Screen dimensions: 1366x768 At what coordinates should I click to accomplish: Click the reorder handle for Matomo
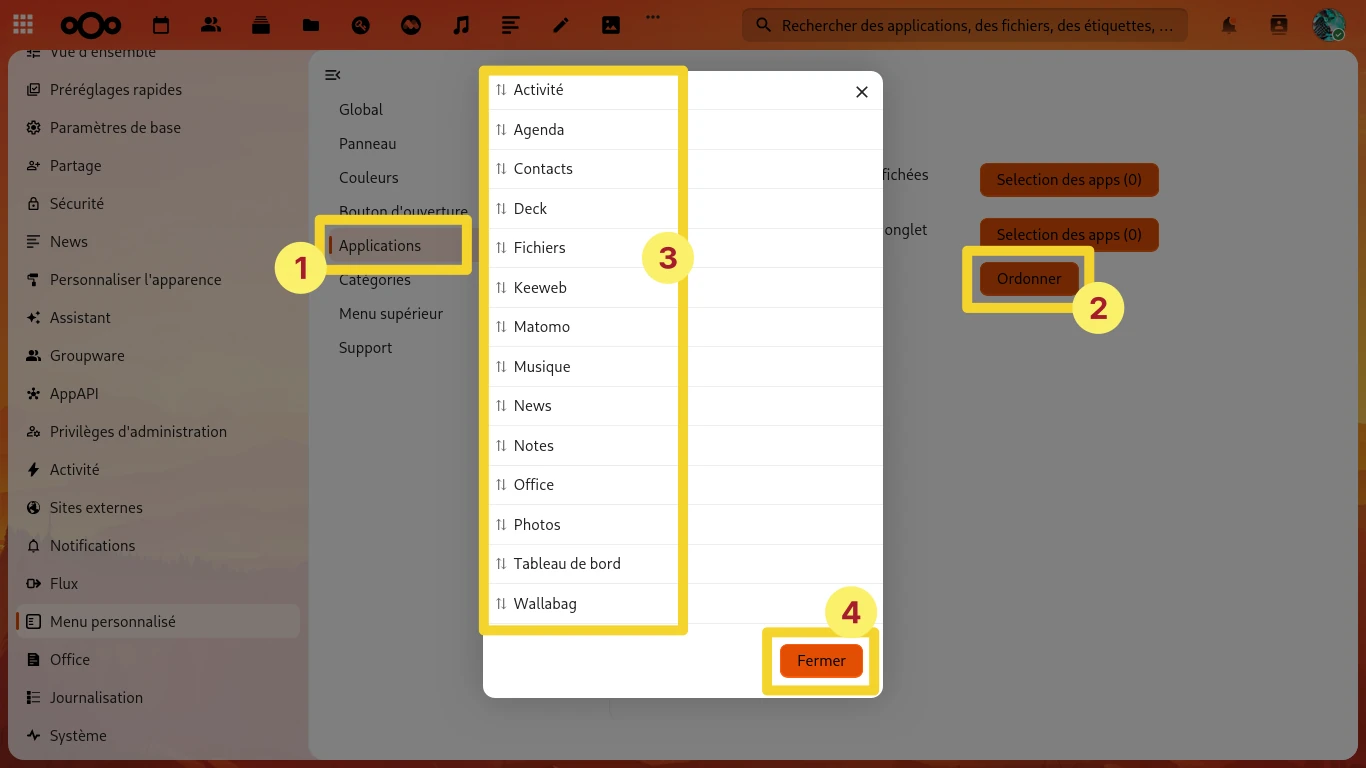click(x=502, y=327)
